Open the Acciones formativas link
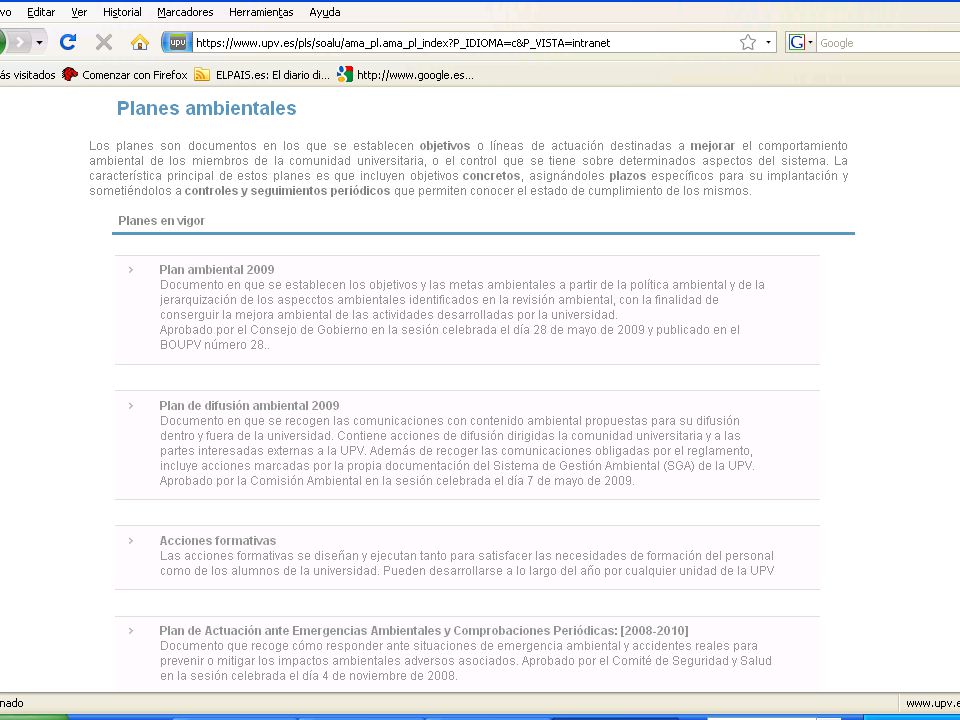Screen dimensions: 960x720 (x=217, y=541)
